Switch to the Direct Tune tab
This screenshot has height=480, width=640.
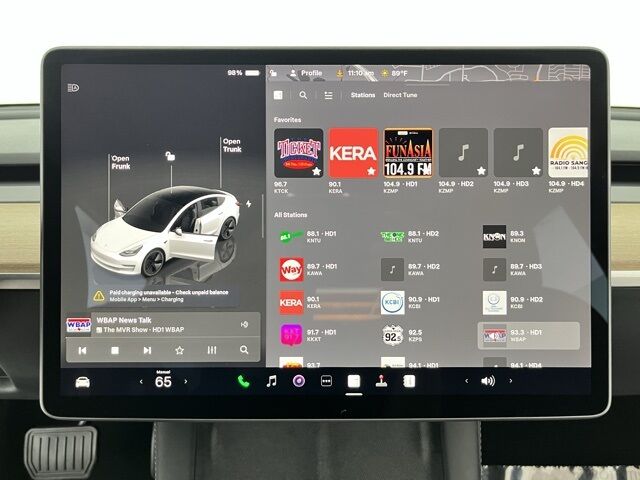click(401, 95)
